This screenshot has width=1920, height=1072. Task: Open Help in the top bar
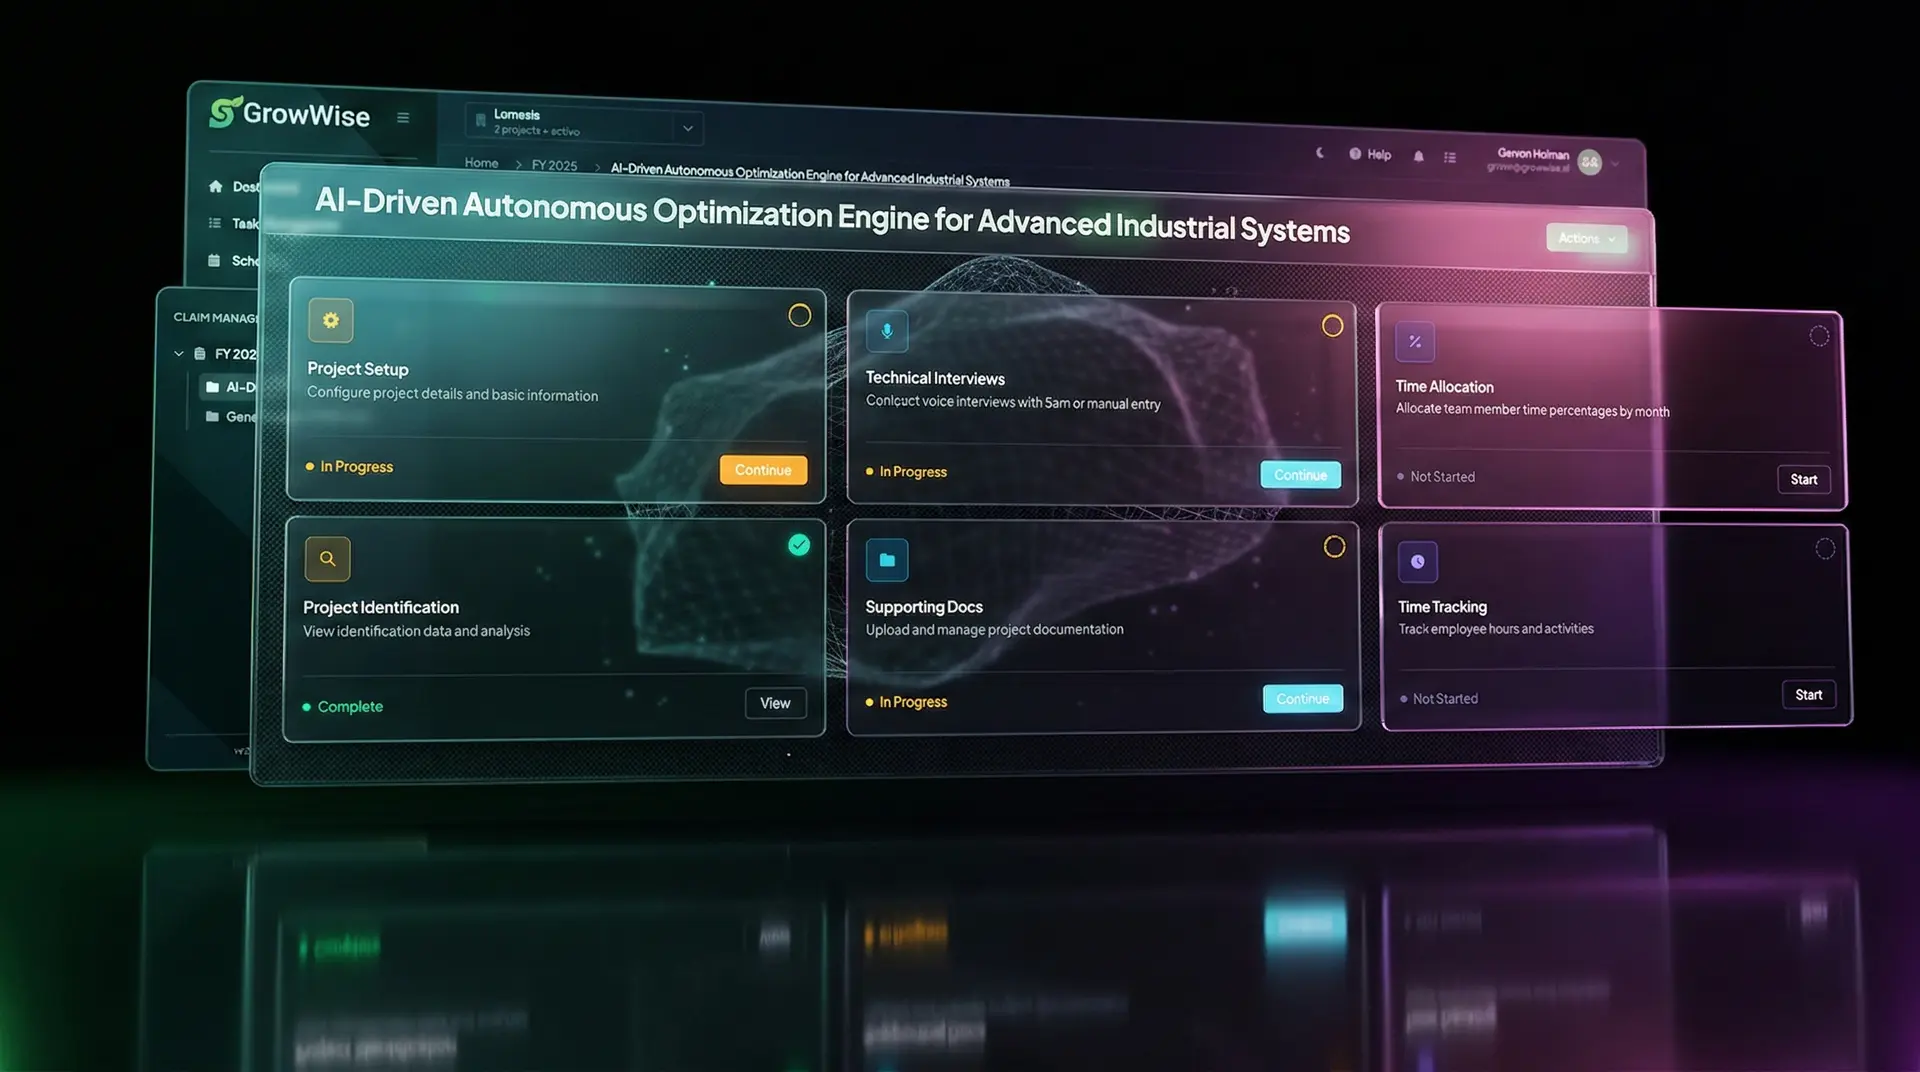coord(1370,154)
